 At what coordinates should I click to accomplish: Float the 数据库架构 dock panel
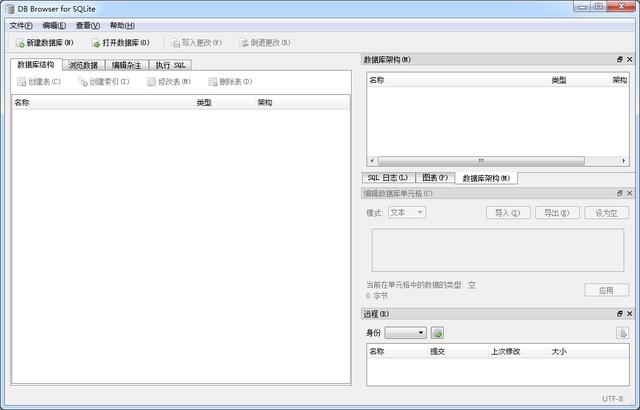coord(620,60)
